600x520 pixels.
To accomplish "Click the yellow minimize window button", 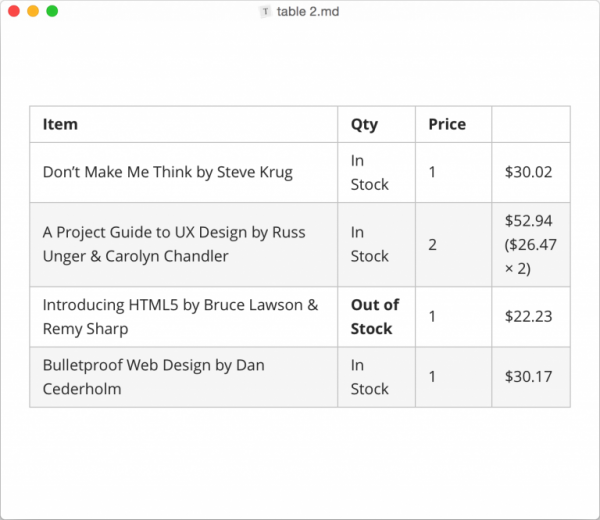I will coord(33,11).
